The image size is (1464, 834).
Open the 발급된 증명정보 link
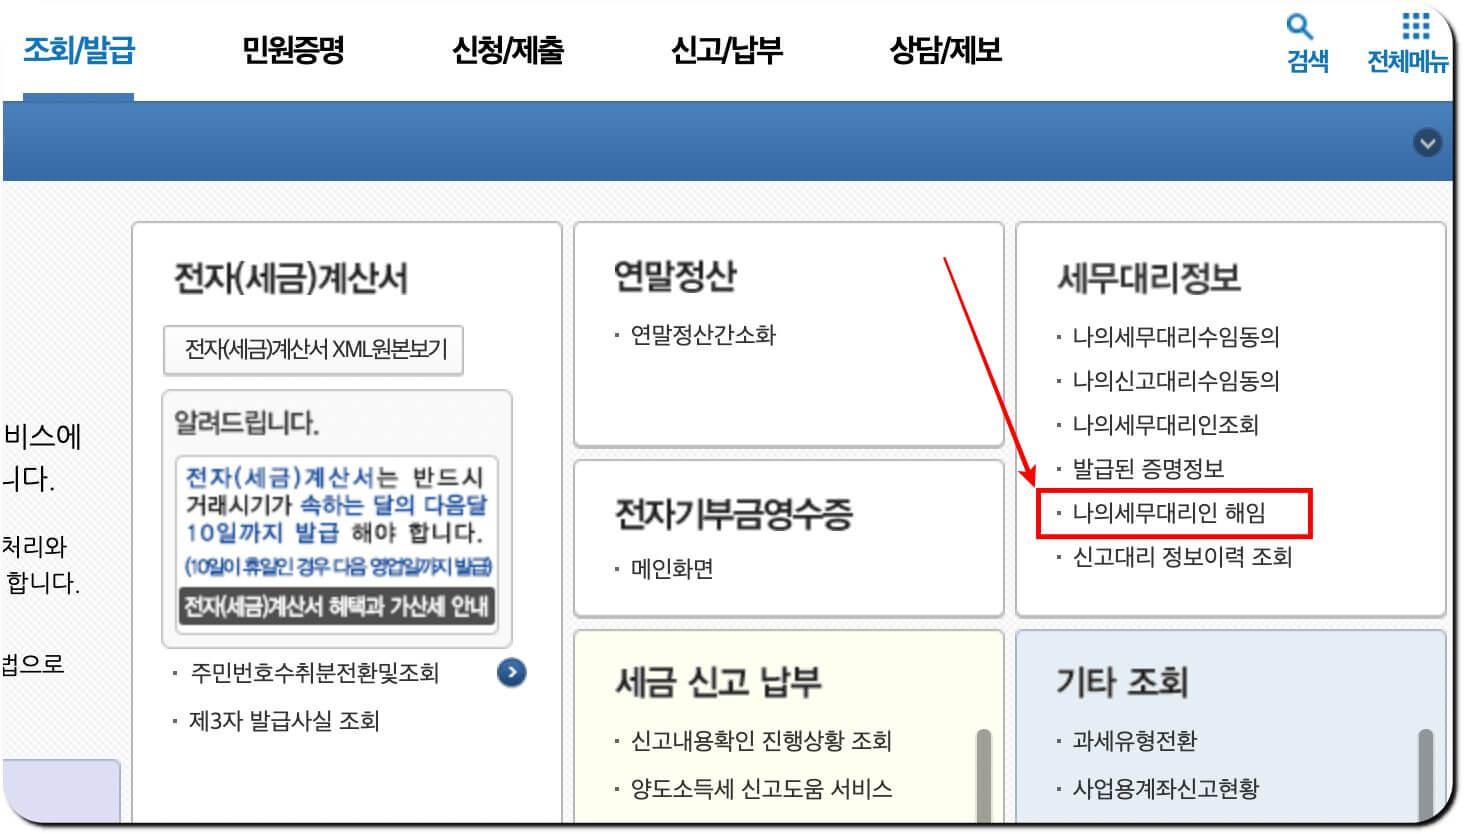pos(1148,469)
